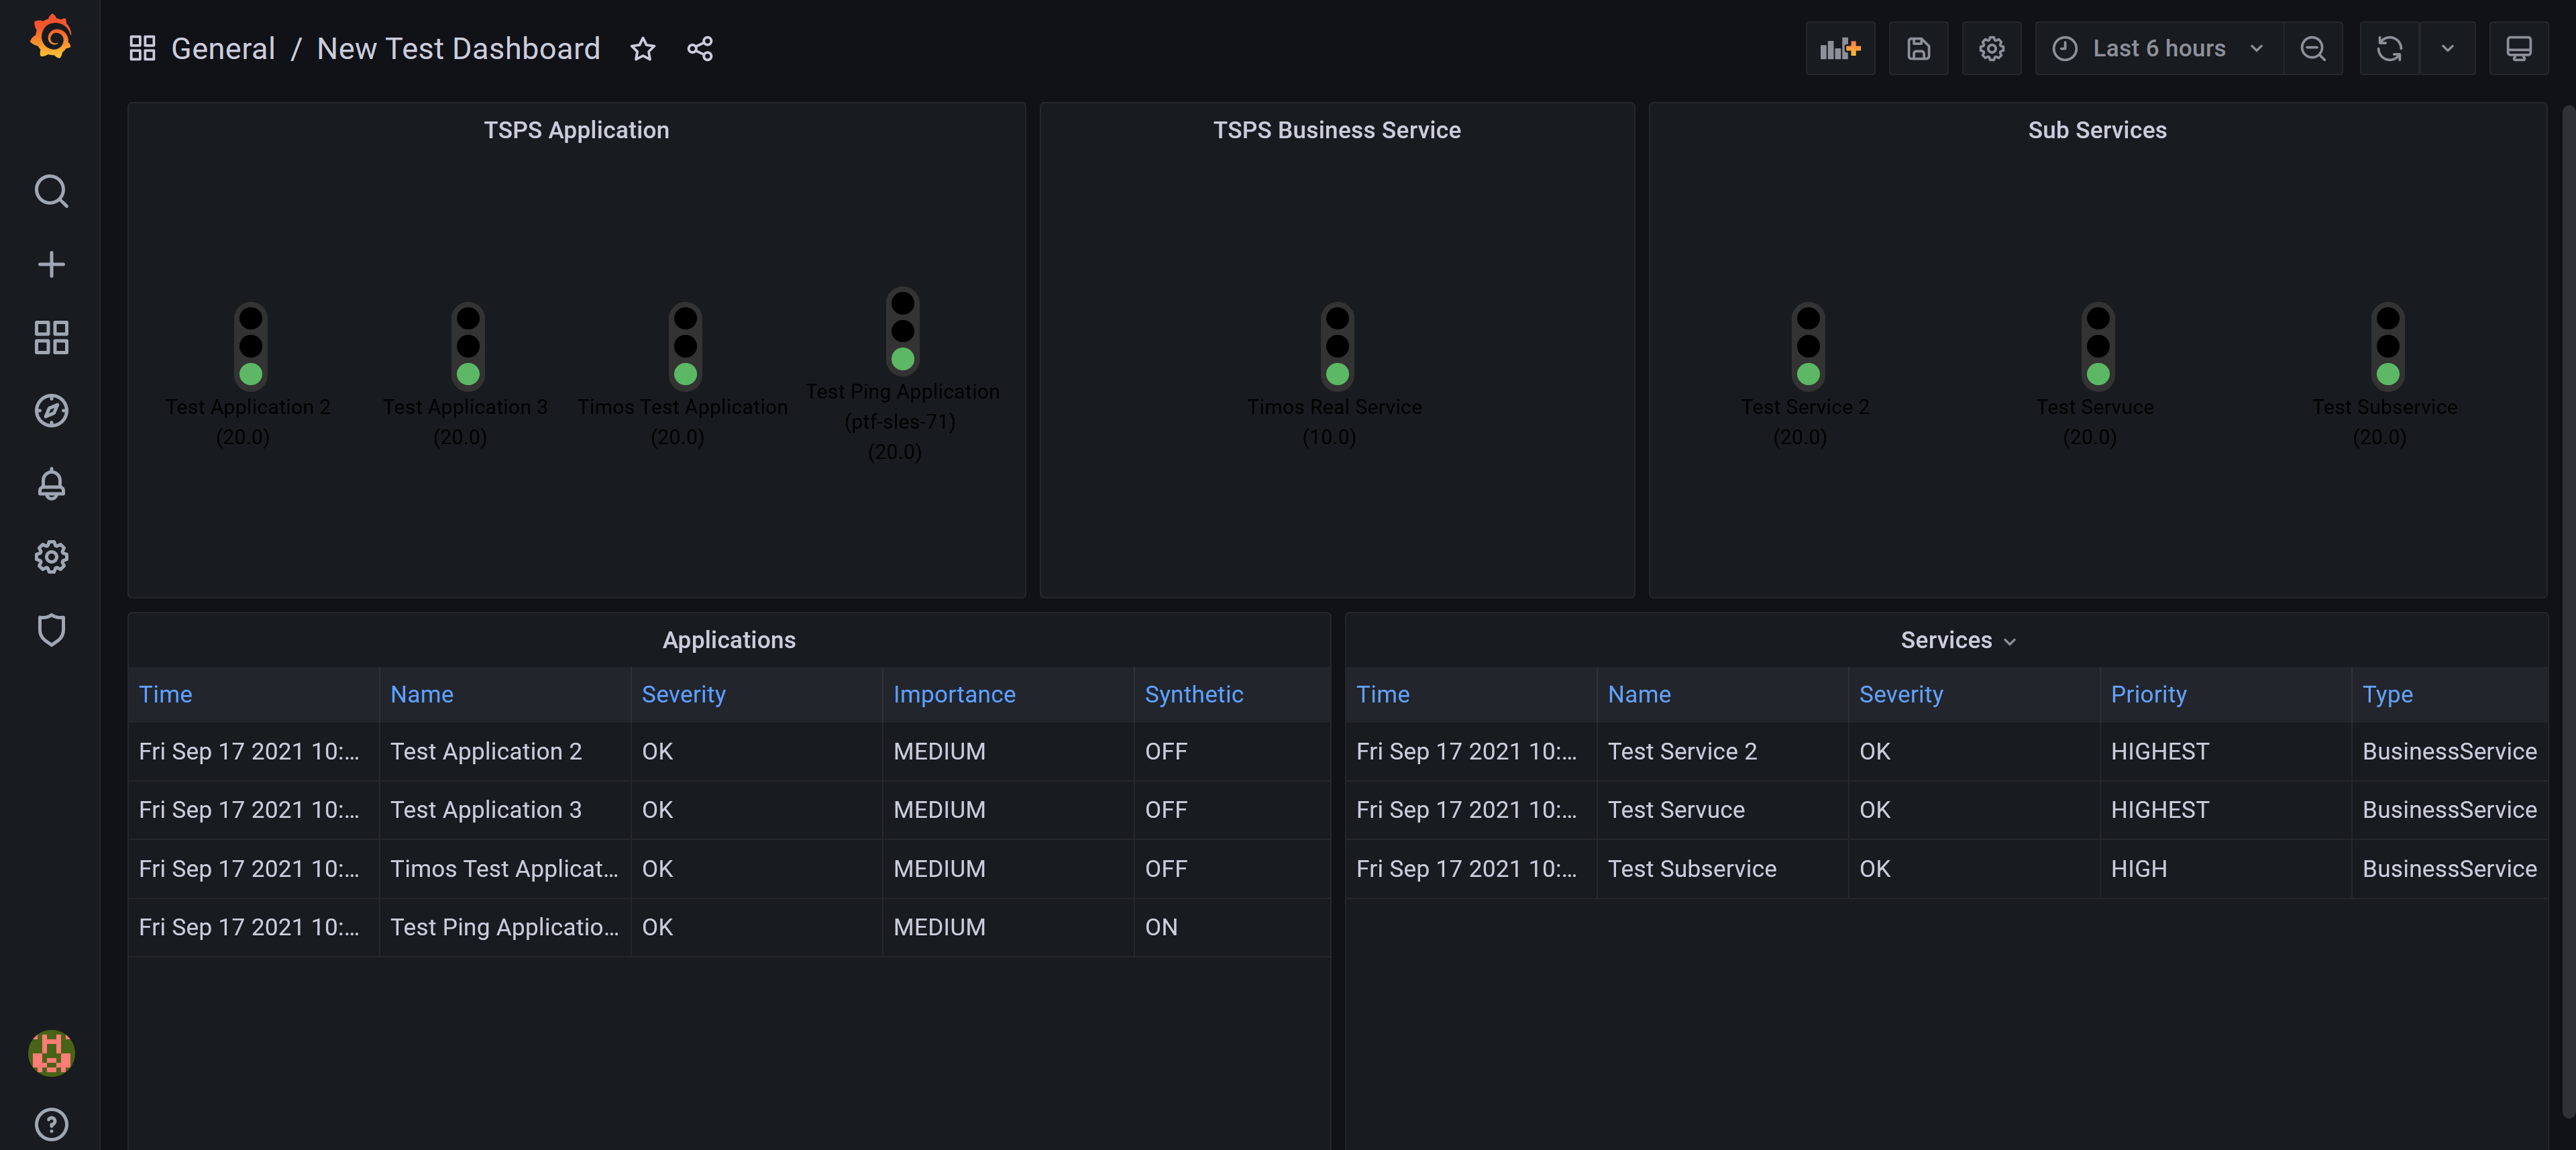Open the user profile avatar

coord(51,1053)
